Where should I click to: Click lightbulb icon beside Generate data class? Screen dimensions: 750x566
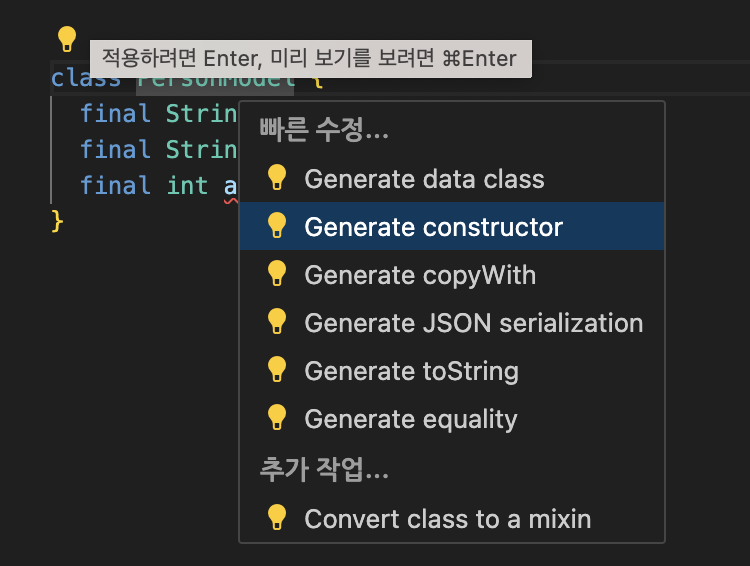click(277, 178)
